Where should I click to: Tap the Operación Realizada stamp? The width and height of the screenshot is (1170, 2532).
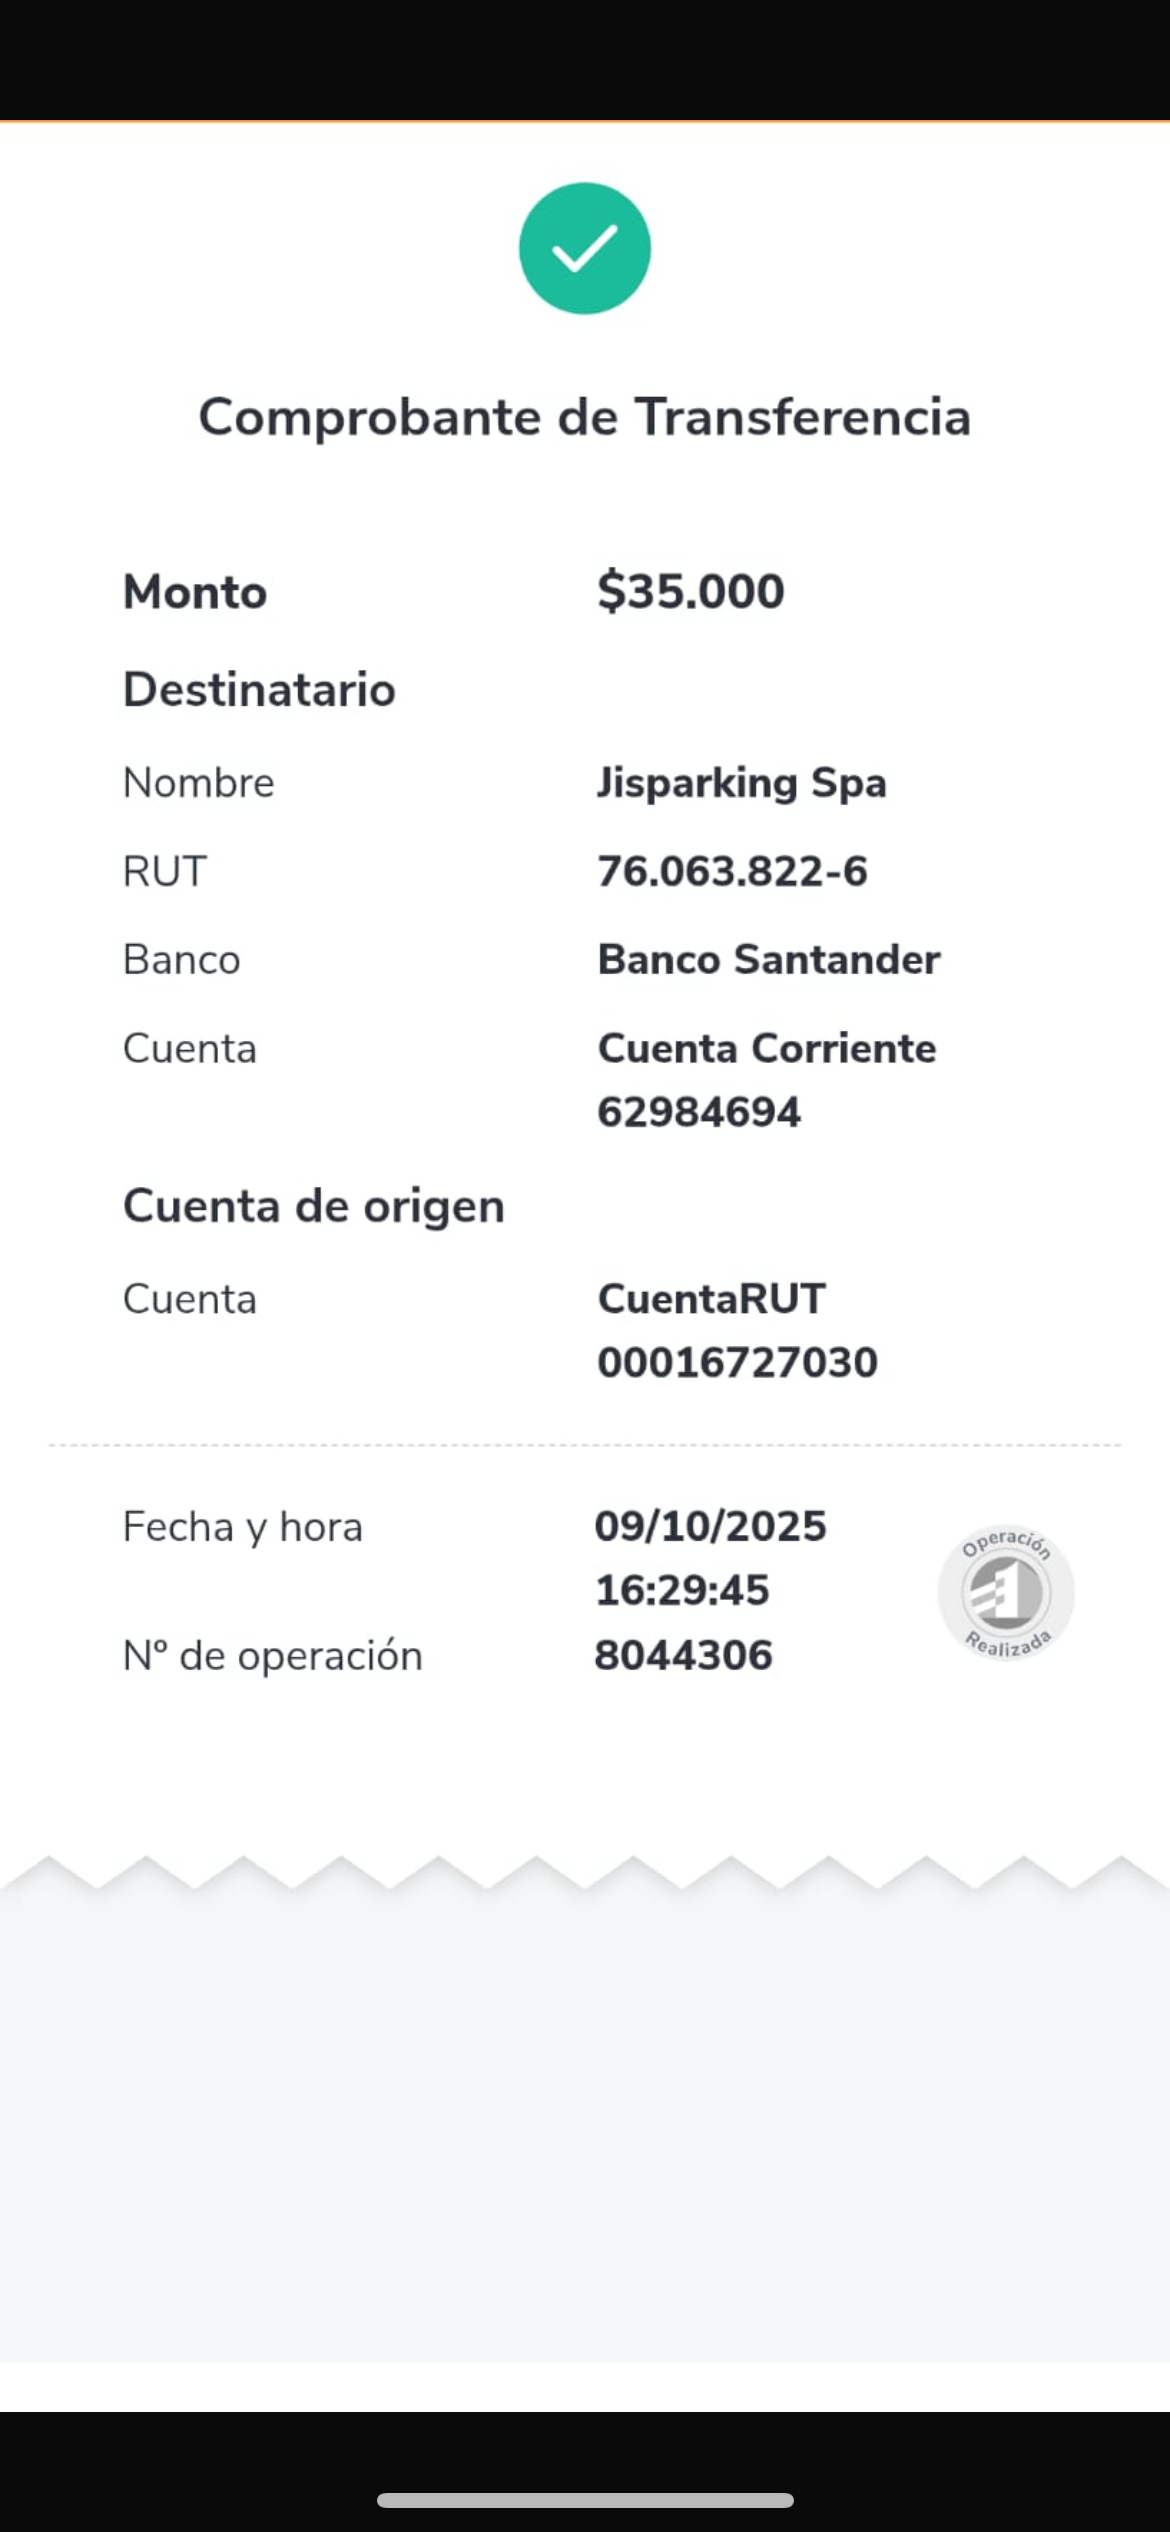point(1005,1592)
